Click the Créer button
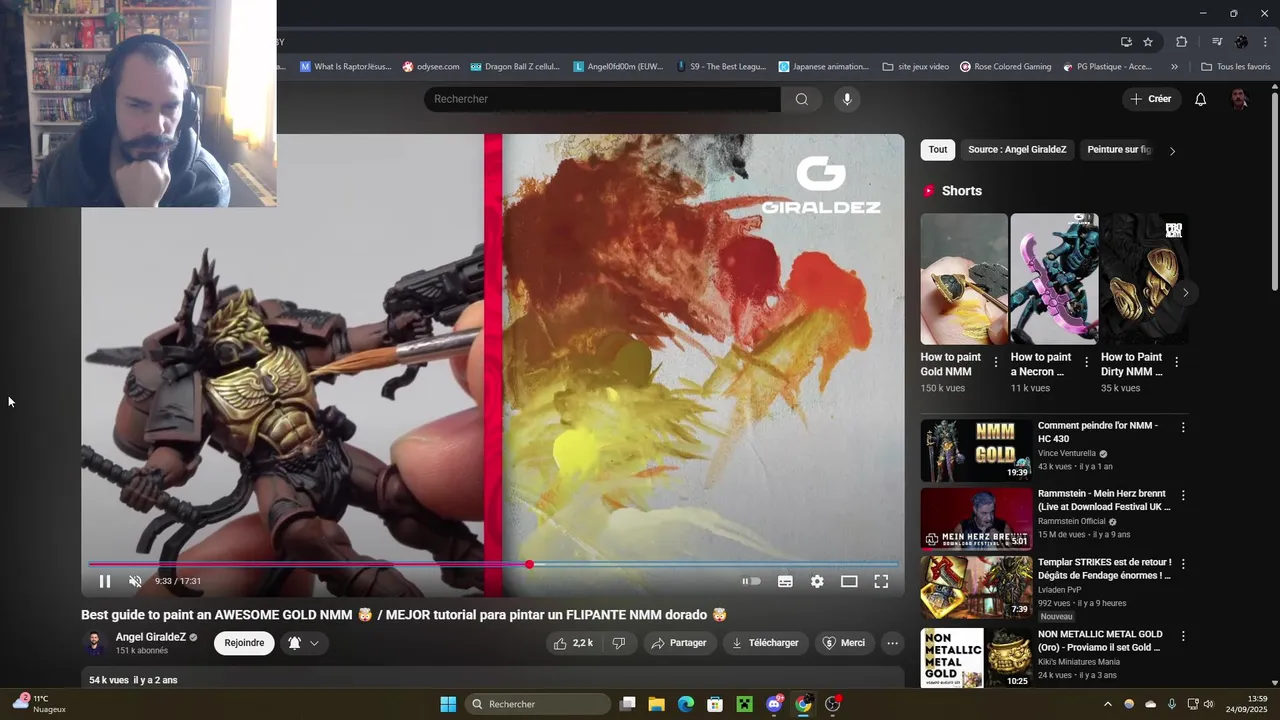1280x720 pixels. point(1151,99)
